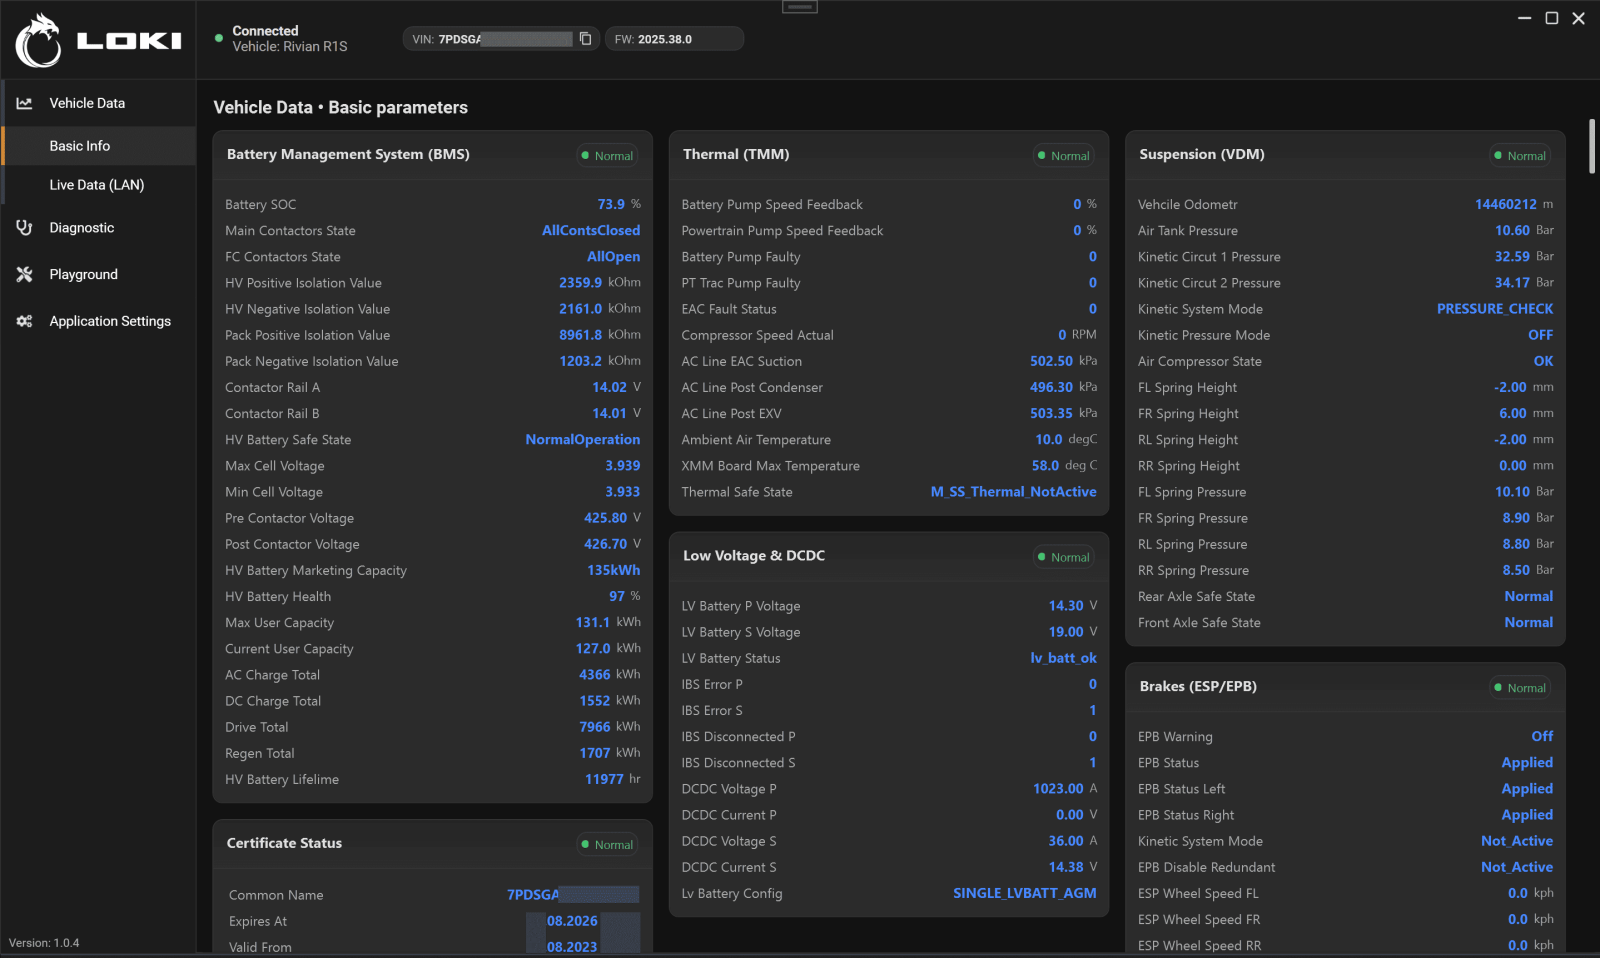The image size is (1600, 958).
Task: Open the Basic Info page
Action: coord(80,146)
